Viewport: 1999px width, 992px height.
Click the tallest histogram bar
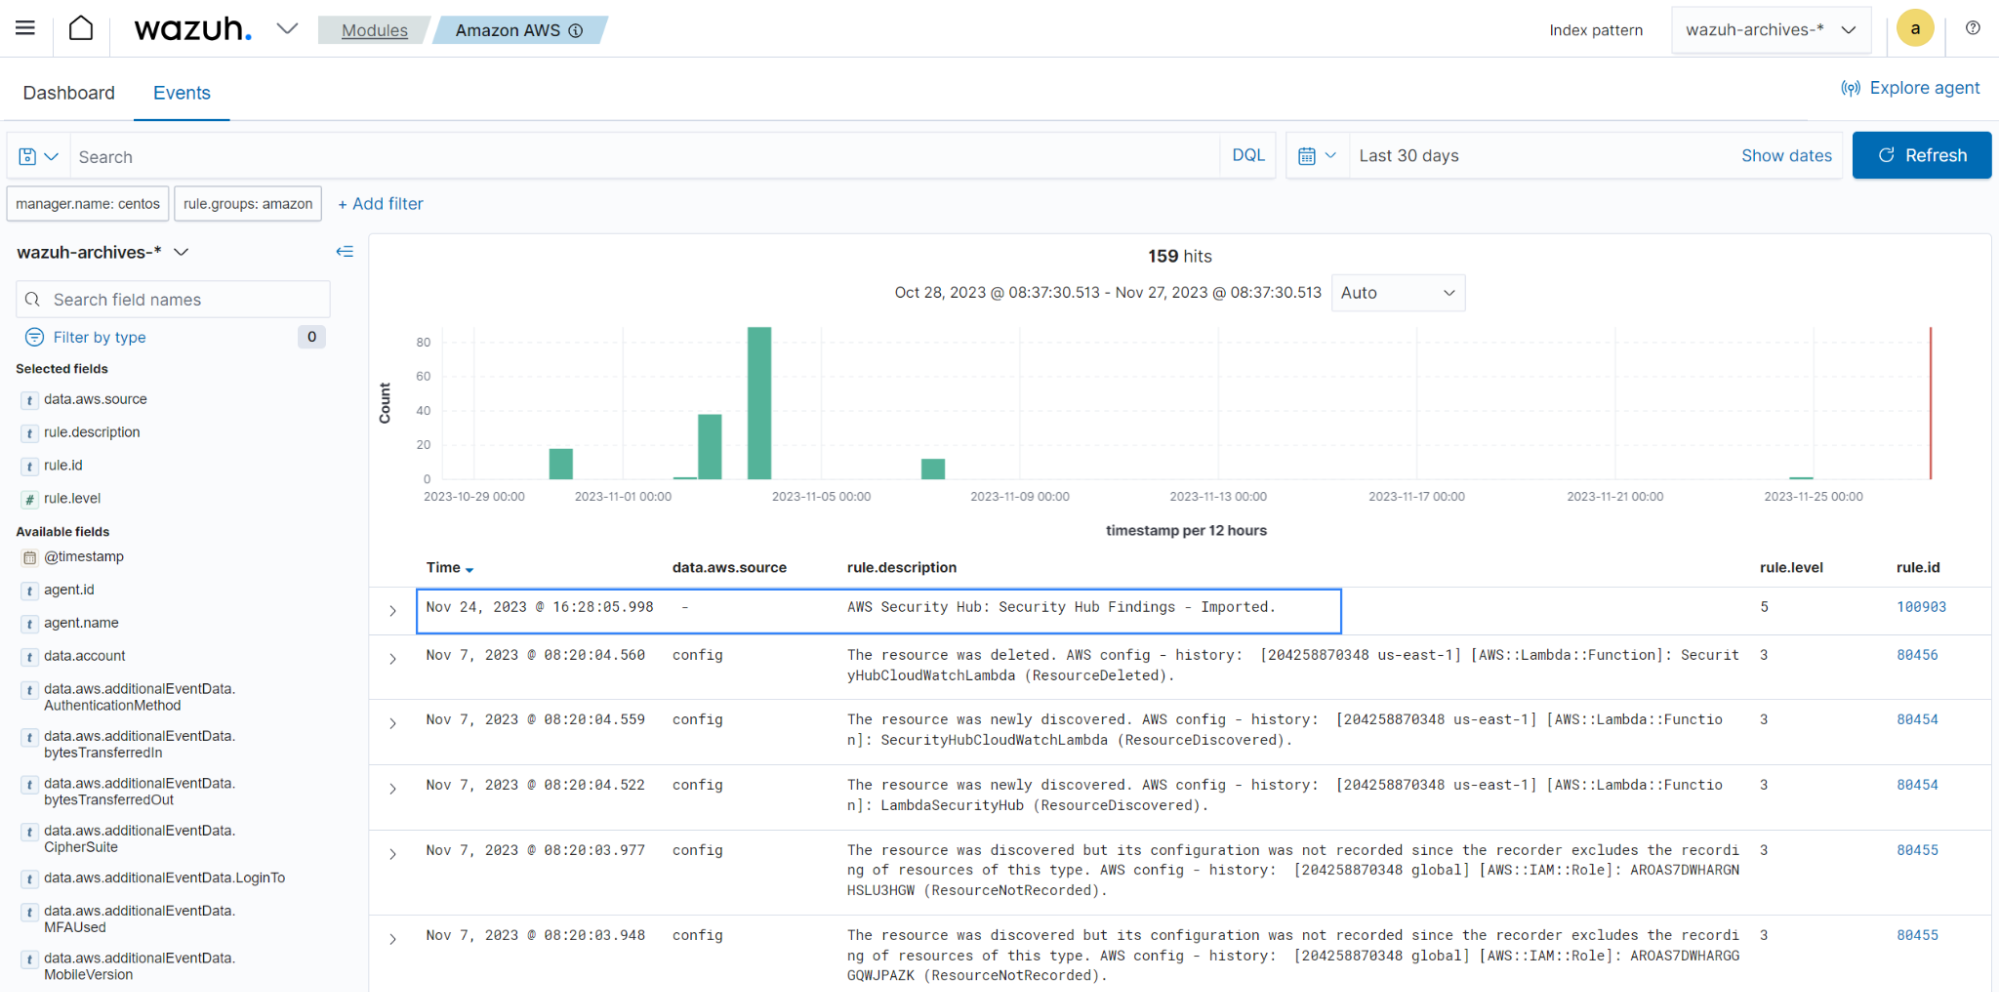click(759, 403)
